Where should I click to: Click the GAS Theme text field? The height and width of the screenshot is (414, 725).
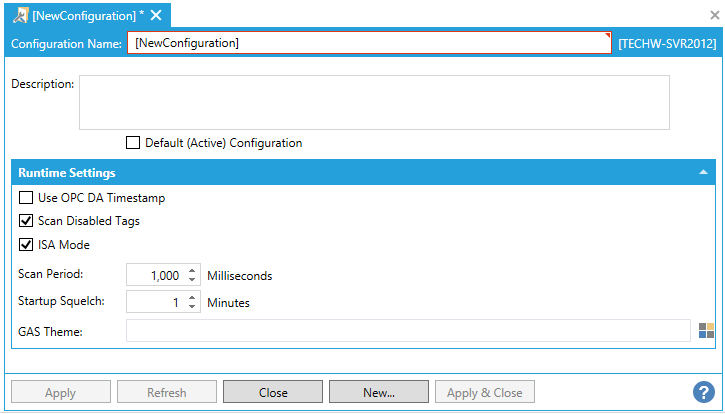coord(407,331)
